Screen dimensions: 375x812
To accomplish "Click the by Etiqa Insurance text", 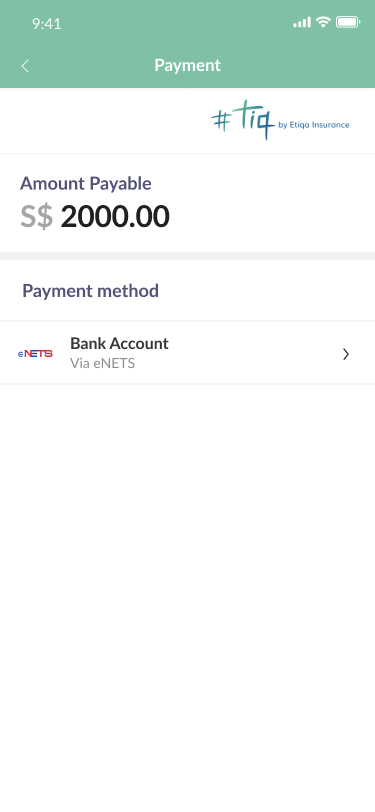I will click(x=314, y=125).
